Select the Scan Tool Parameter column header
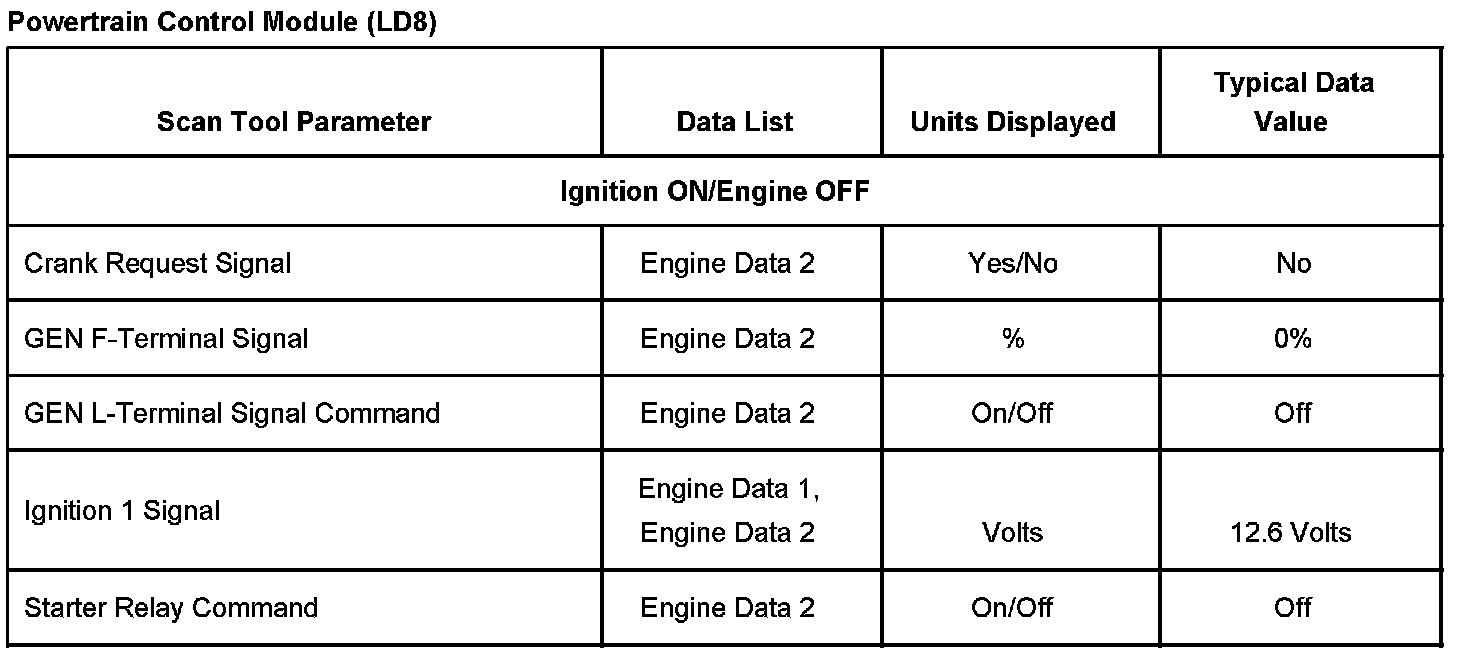1472x658 pixels. tap(294, 122)
